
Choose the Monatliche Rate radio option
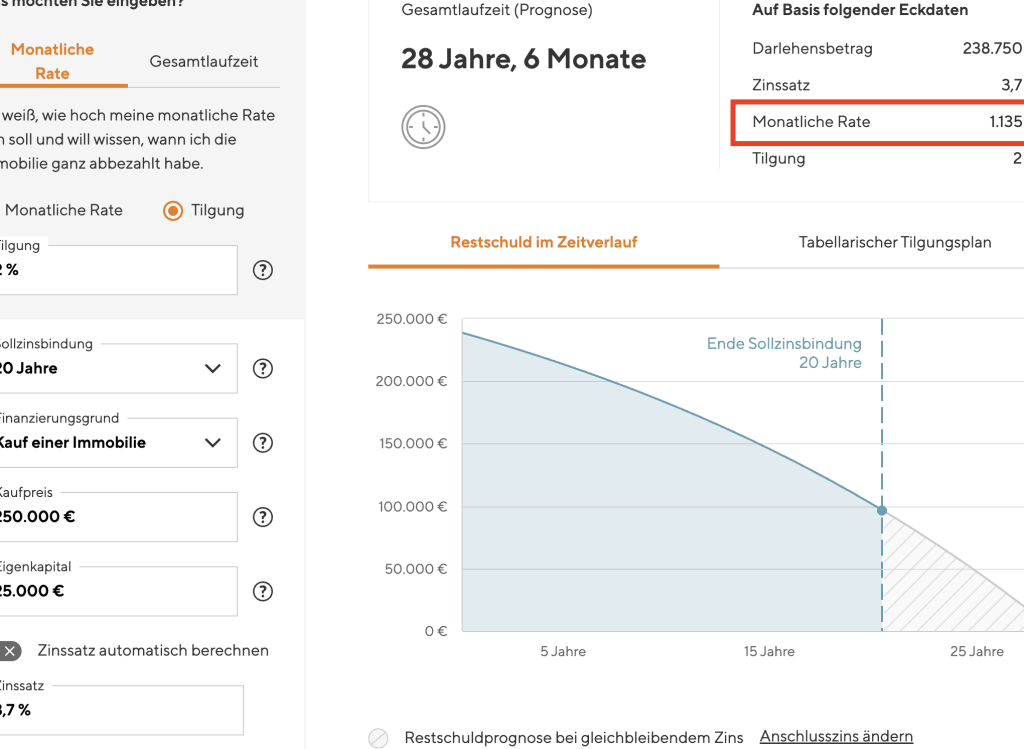(62, 210)
